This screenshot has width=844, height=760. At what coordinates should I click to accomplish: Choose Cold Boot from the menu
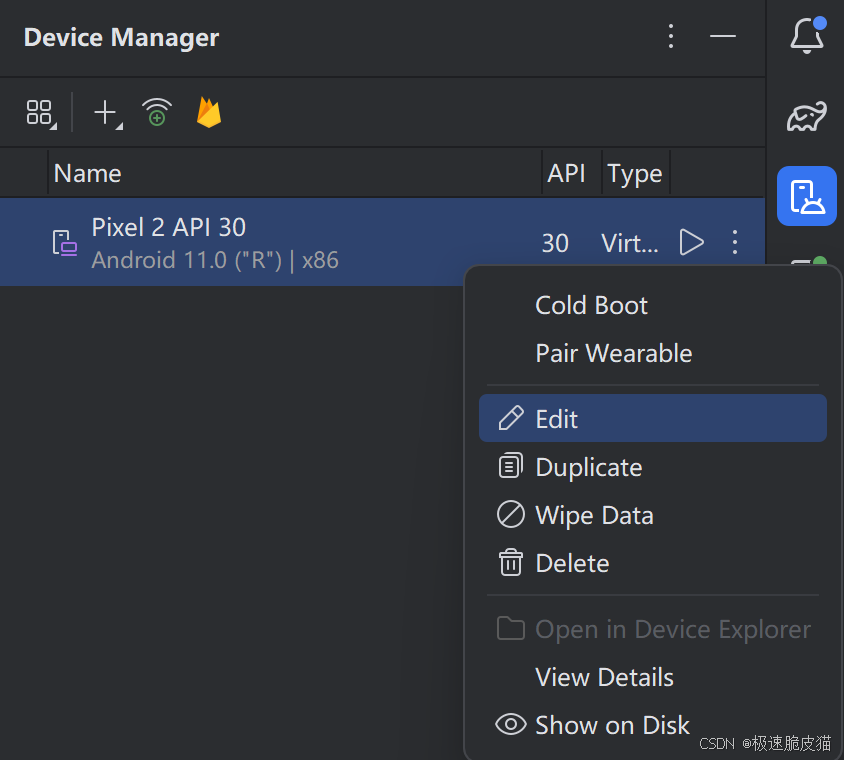coord(652,305)
